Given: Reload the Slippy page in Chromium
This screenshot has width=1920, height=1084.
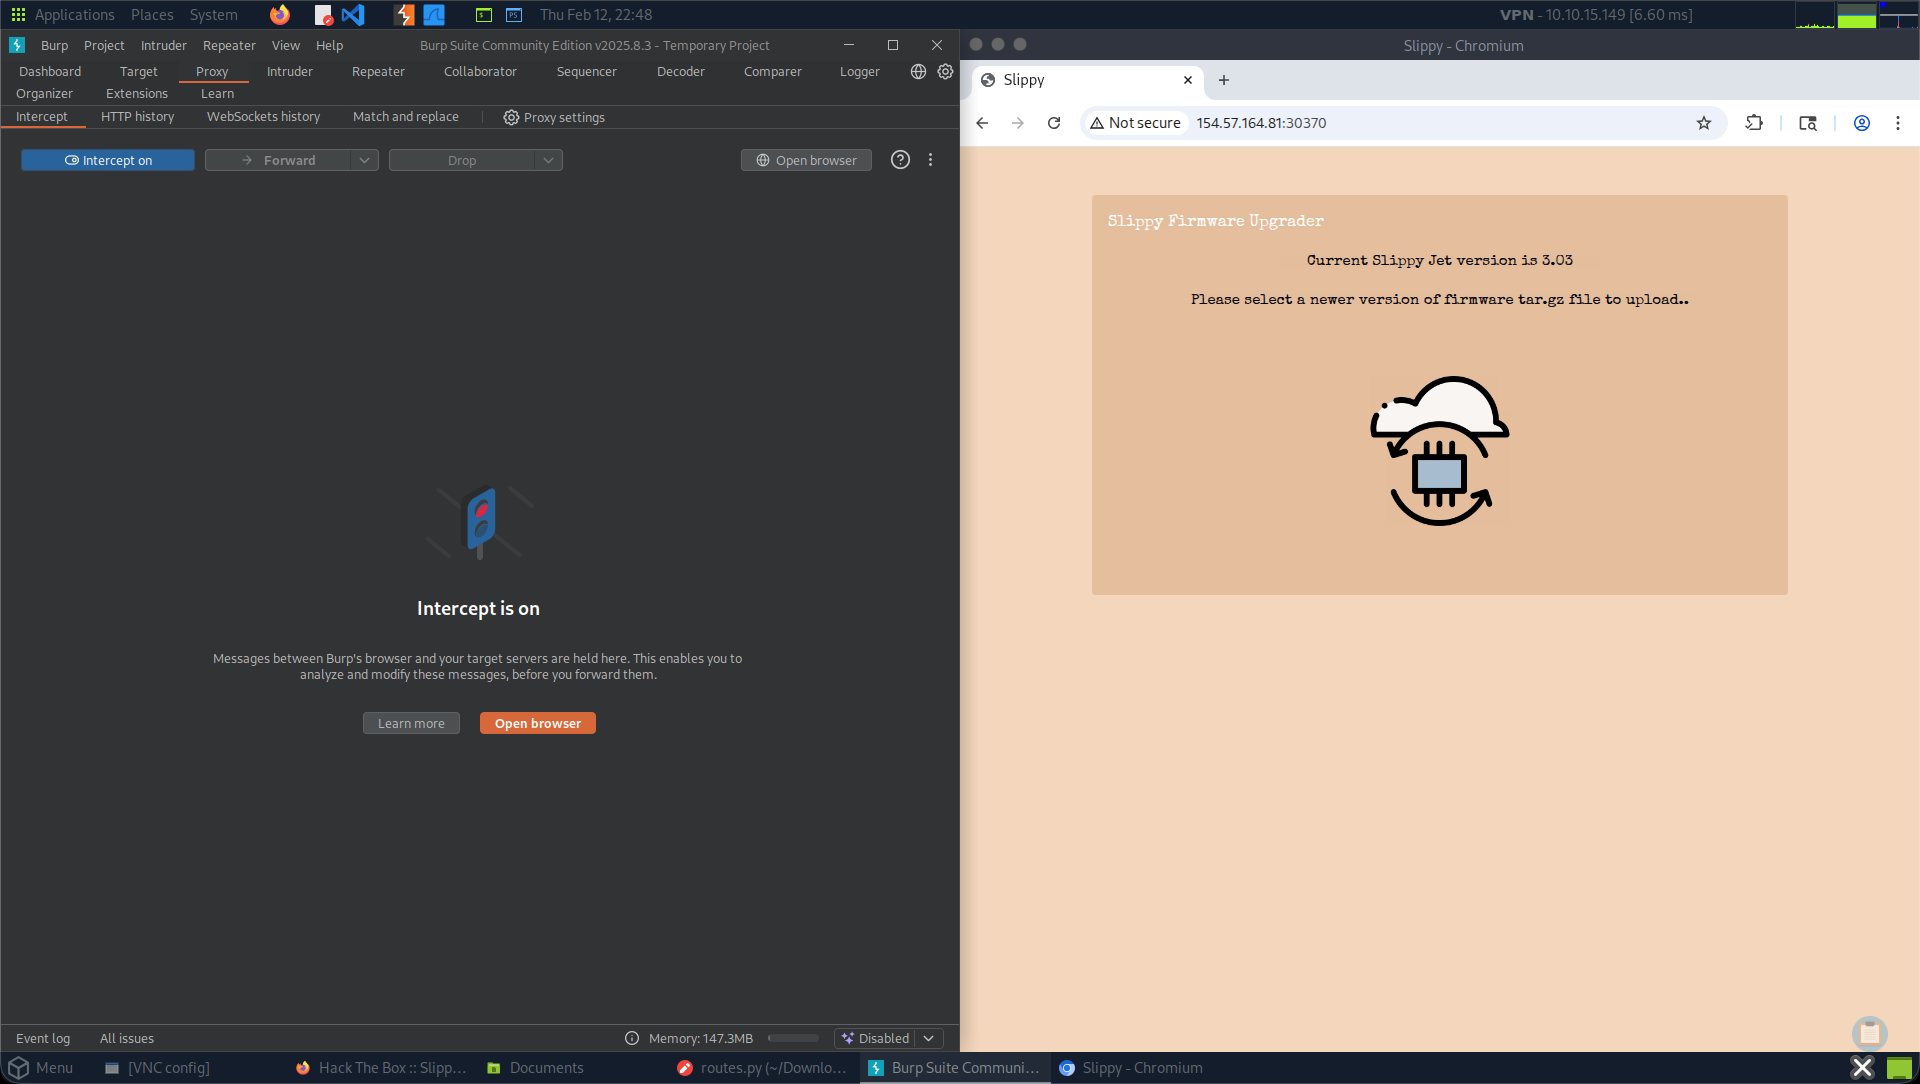Looking at the screenshot, I should coord(1054,123).
